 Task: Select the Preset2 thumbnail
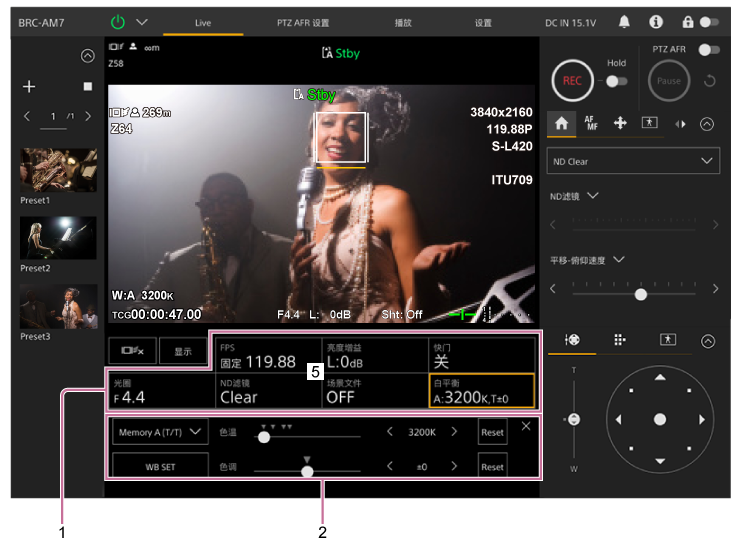pyautogui.click(x=58, y=238)
